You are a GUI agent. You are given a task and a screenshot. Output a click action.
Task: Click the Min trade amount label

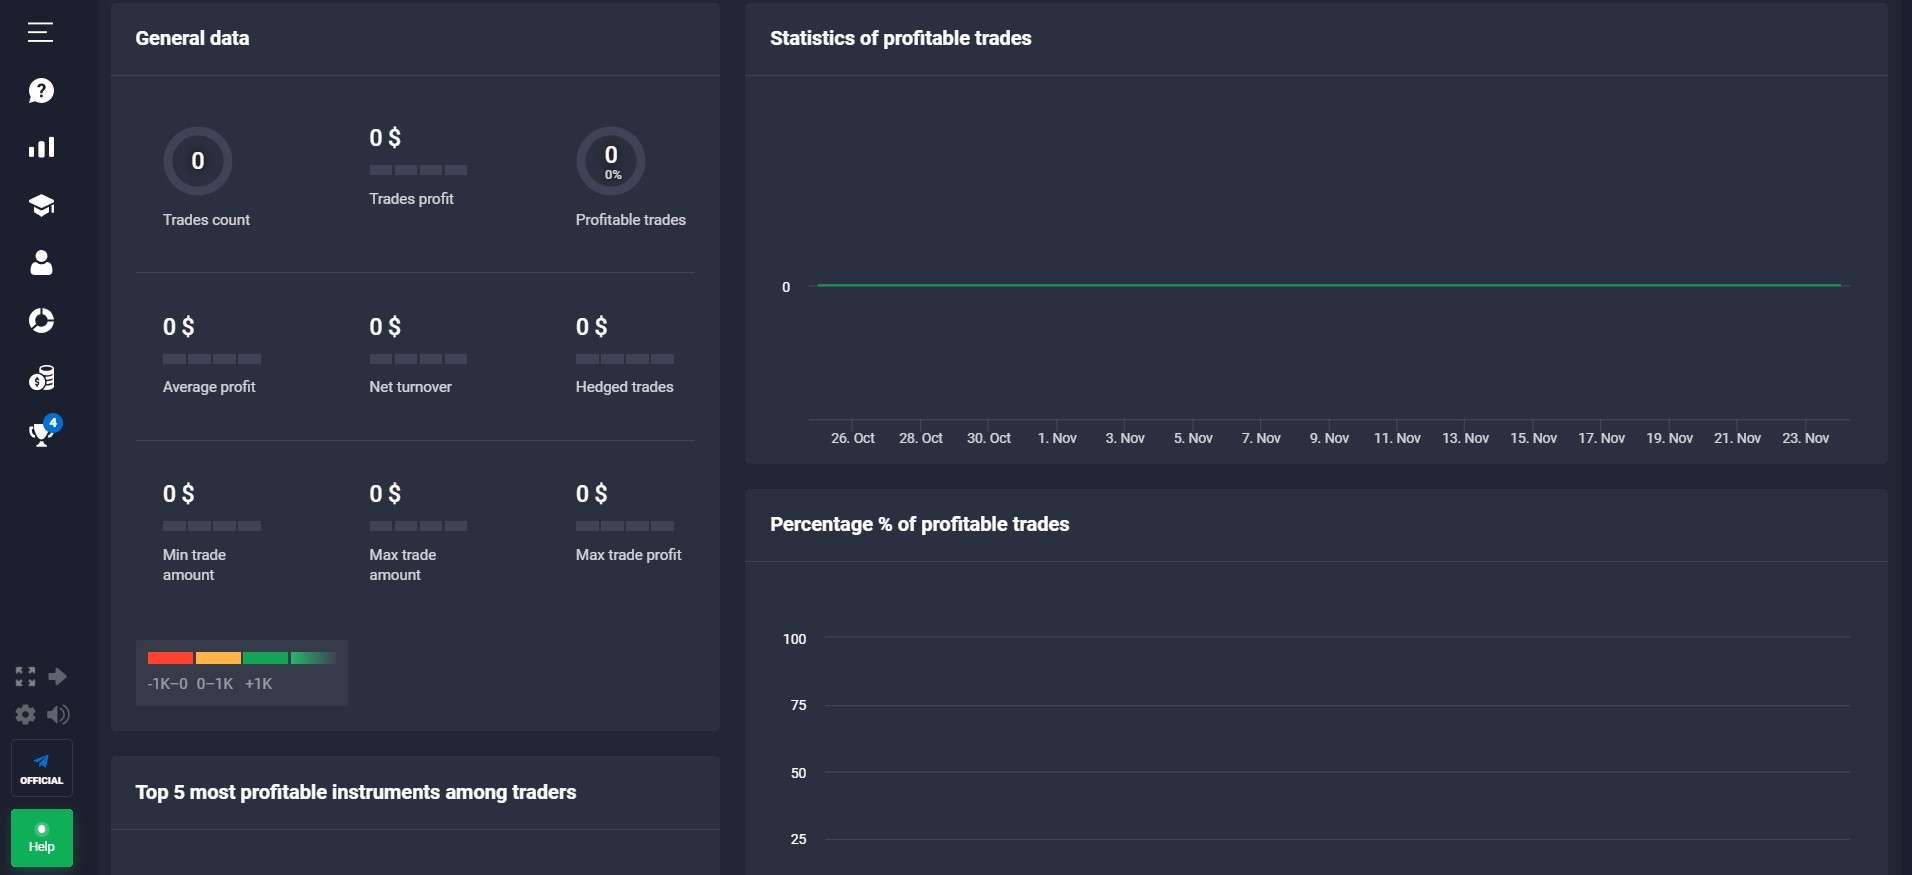click(x=194, y=565)
